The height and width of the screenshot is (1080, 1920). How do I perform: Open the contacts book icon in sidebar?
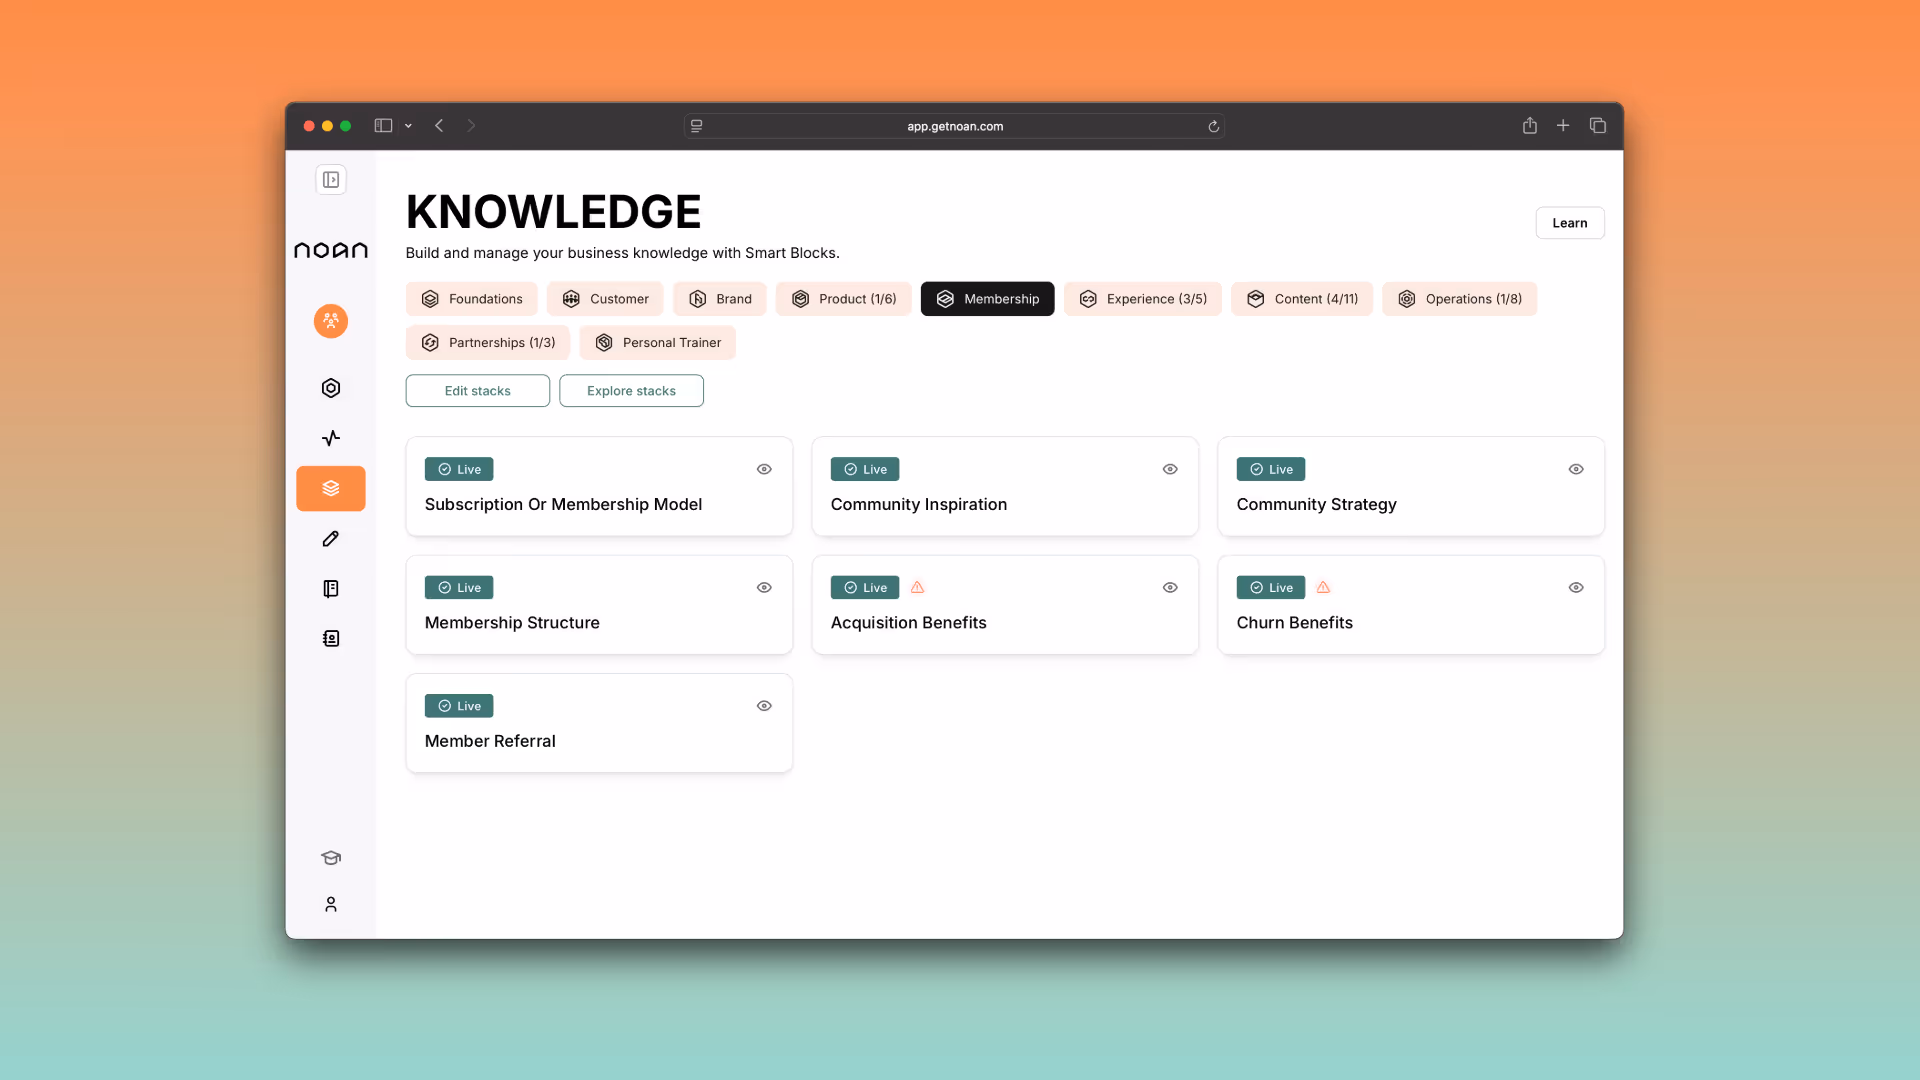(331, 639)
